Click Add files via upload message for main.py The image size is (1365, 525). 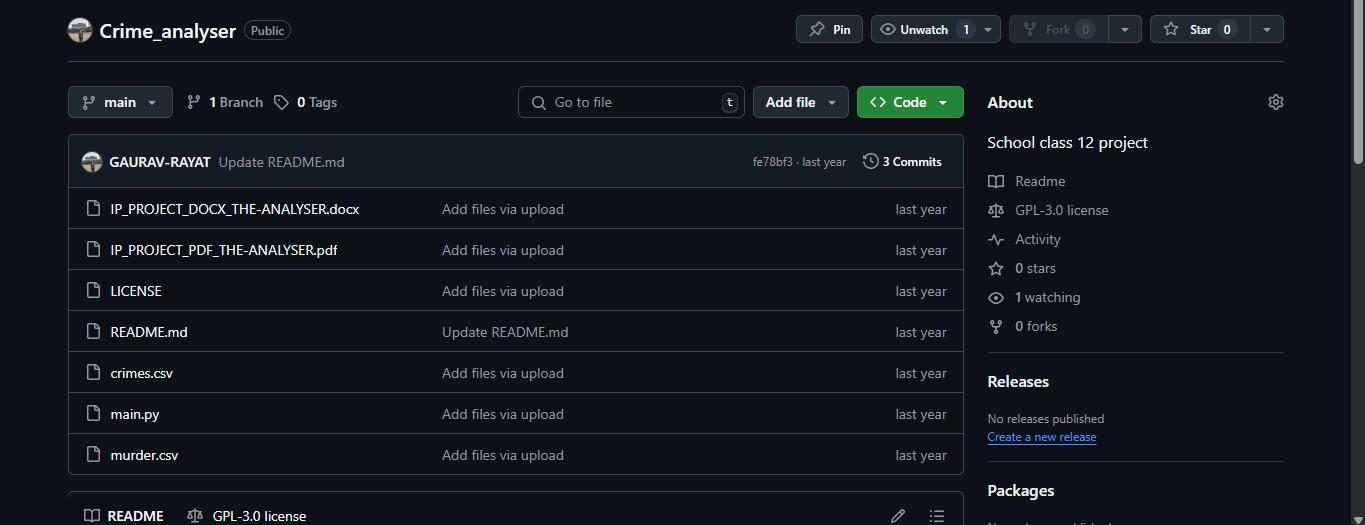tap(503, 414)
